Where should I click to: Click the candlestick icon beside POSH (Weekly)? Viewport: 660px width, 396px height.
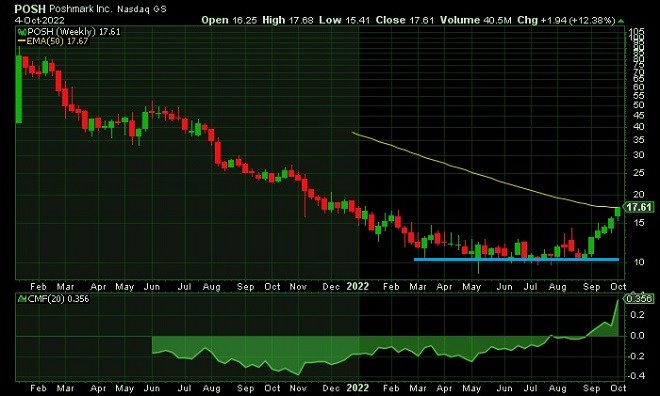pos(22,32)
